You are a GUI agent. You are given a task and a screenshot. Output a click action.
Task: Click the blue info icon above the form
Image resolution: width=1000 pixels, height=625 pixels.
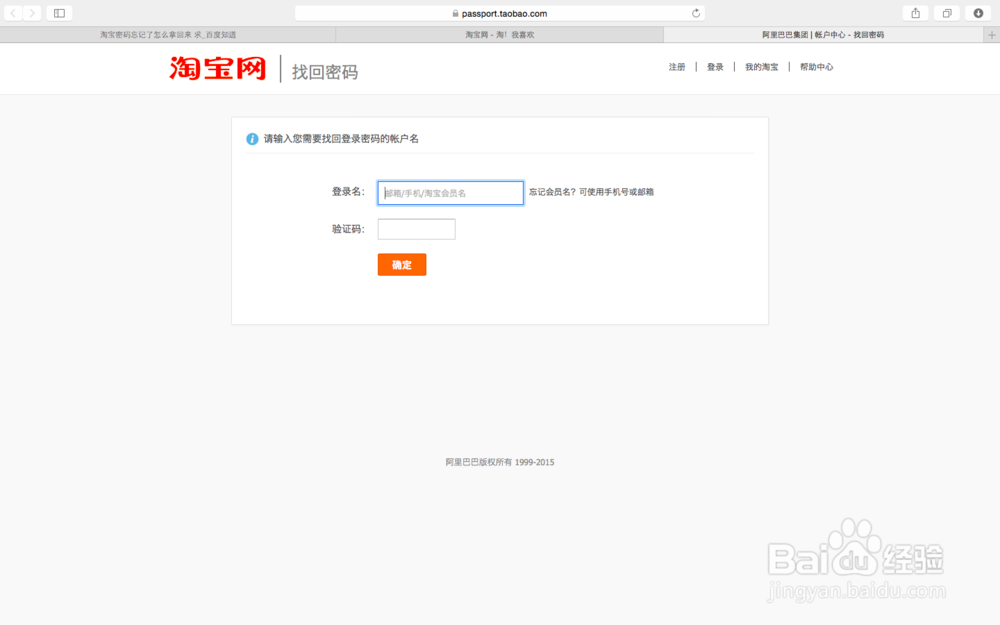pyautogui.click(x=251, y=138)
